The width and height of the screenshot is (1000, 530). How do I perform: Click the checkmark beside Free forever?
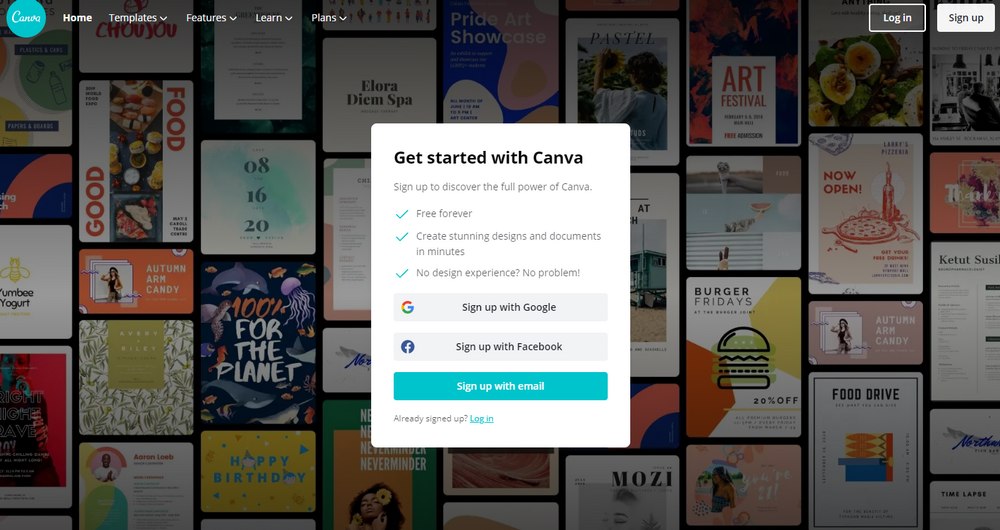tap(402, 214)
